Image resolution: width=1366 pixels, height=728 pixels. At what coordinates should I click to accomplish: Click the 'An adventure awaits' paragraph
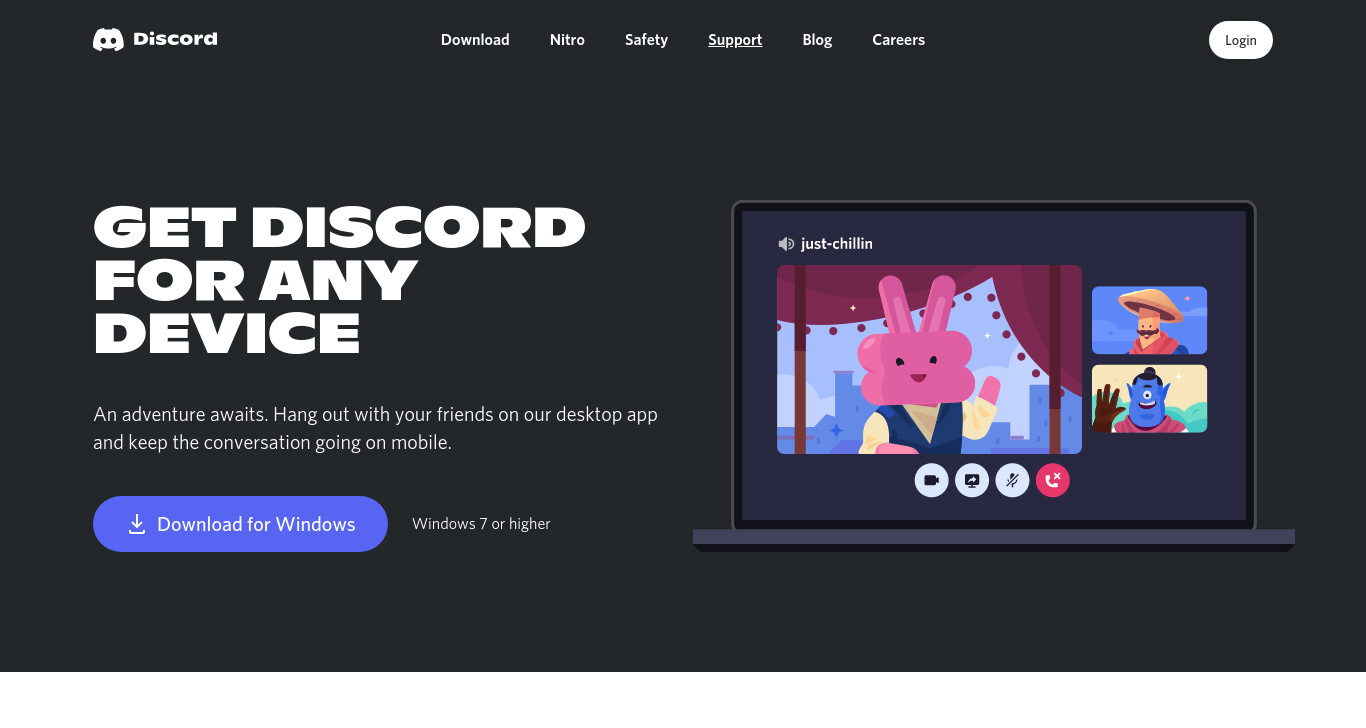[375, 428]
